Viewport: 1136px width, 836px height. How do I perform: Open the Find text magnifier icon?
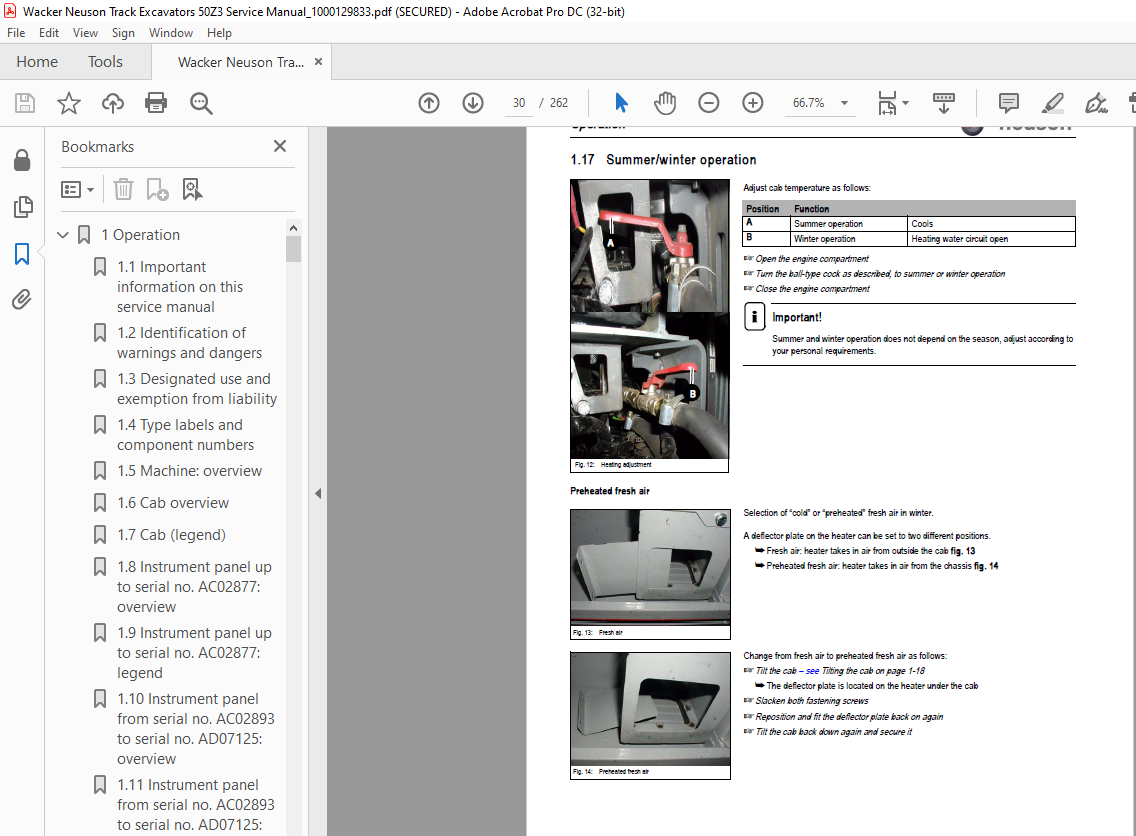click(x=201, y=103)
